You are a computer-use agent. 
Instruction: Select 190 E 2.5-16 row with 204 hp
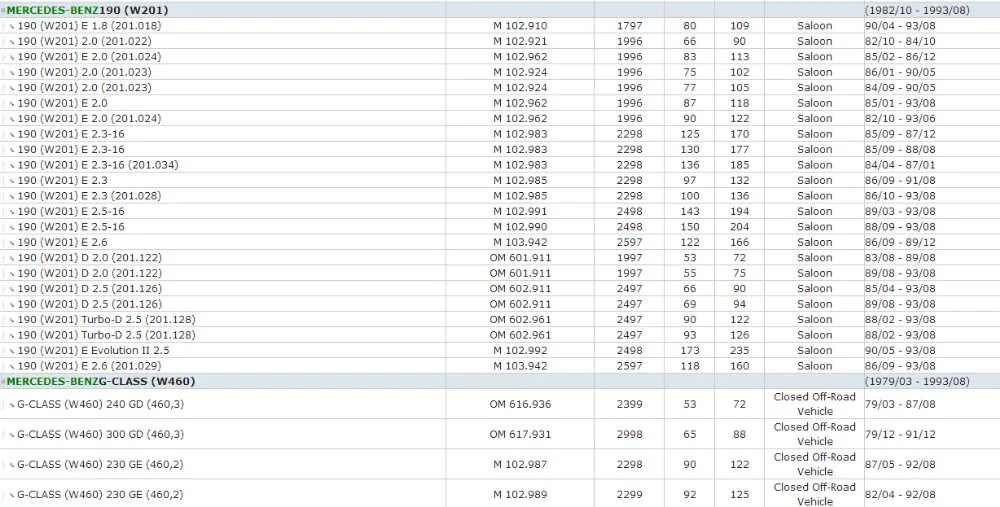[500, 226]
